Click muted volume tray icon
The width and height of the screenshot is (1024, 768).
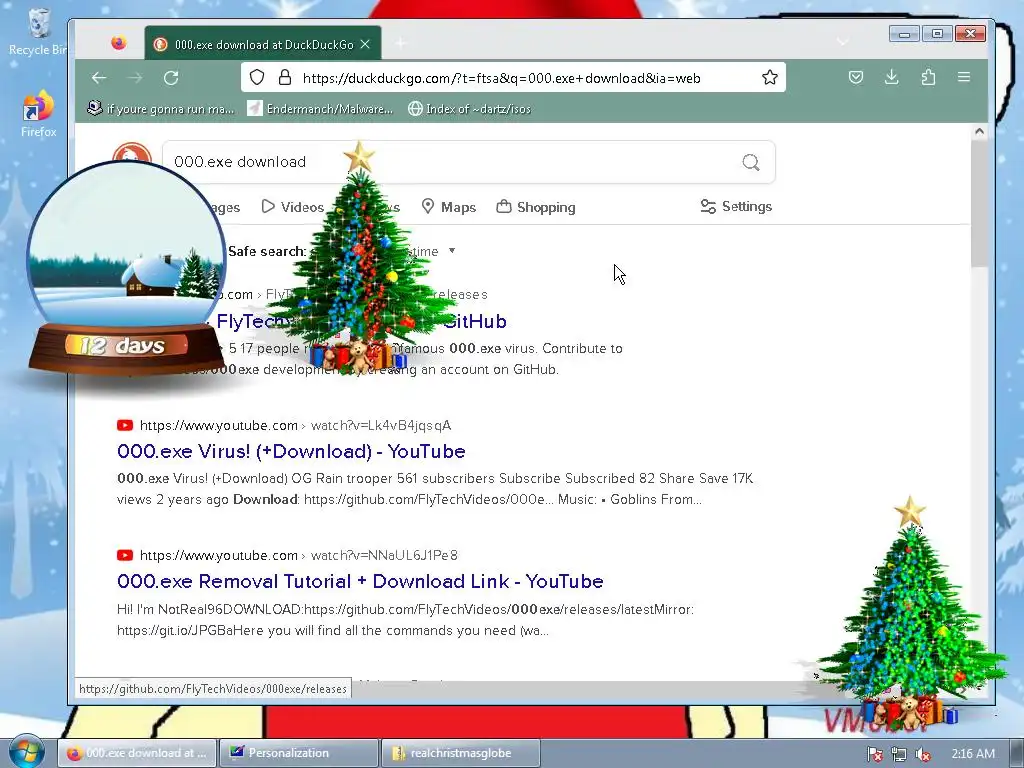923,754
